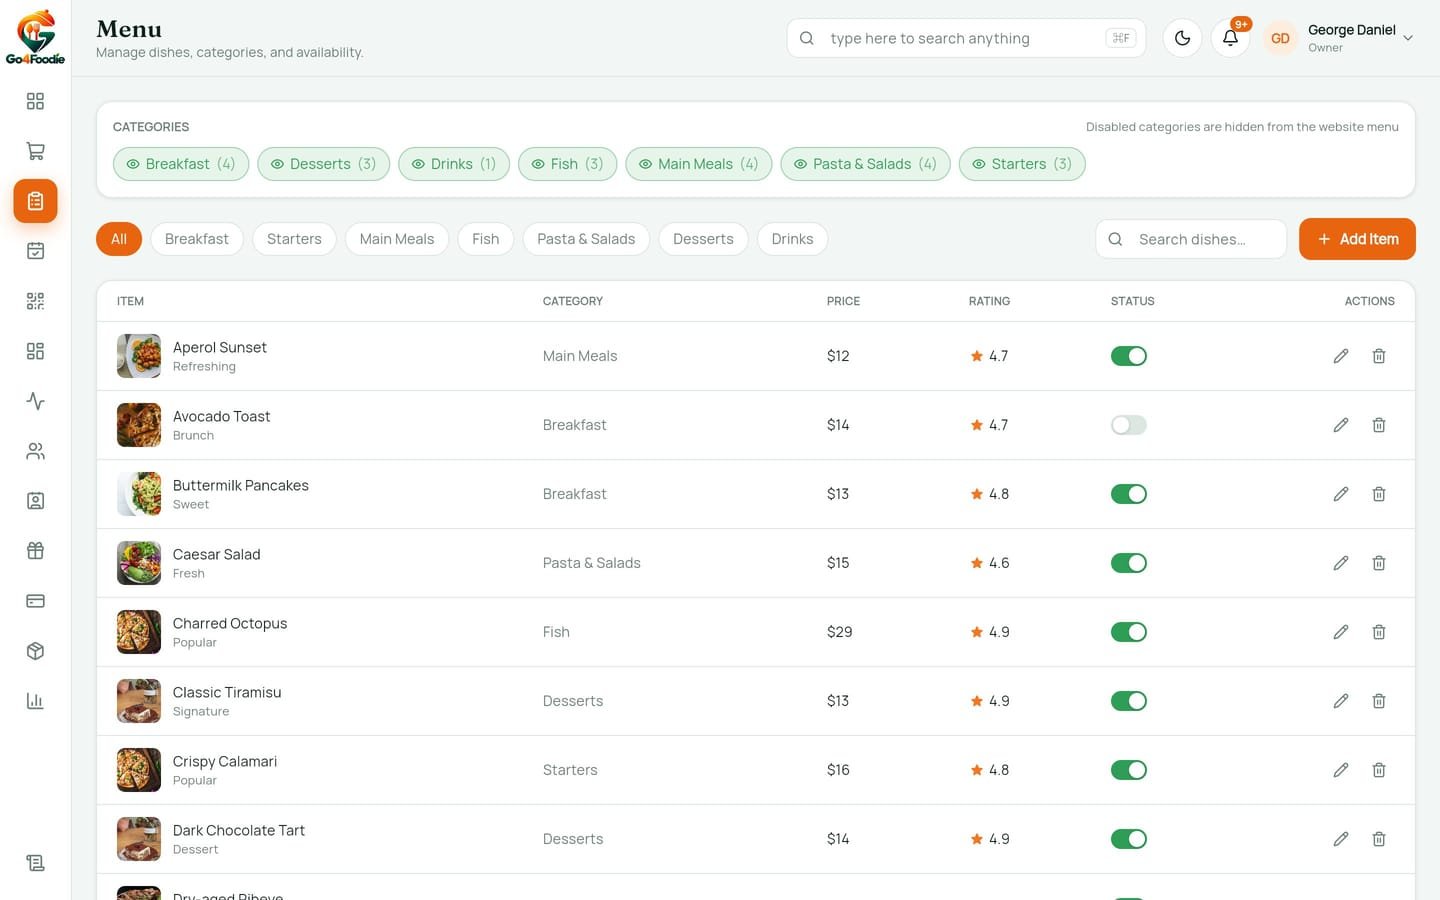Filter dishes by Starters tab
1440x900 pixels.
(294, 239)
